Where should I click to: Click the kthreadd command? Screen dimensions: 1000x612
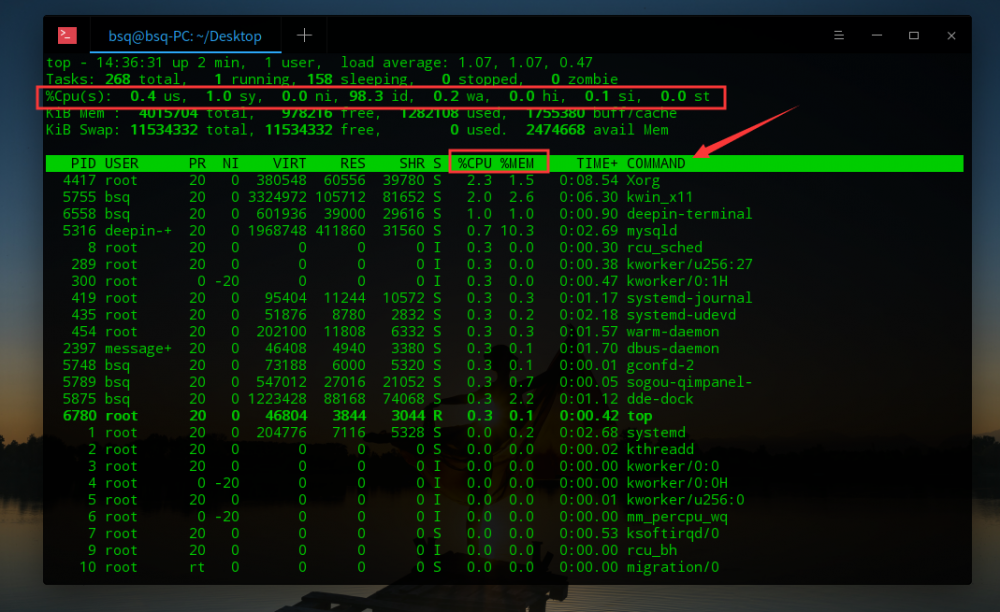tap(660, 449)
